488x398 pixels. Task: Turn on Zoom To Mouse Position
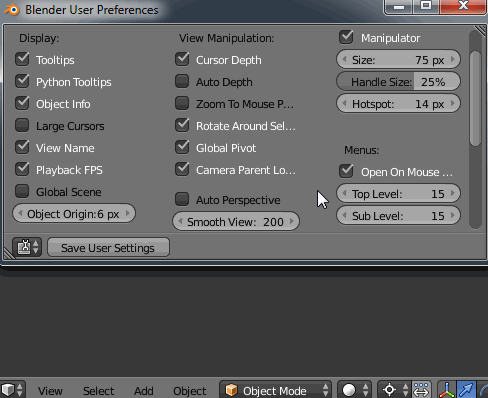click(x=182, y=104)
